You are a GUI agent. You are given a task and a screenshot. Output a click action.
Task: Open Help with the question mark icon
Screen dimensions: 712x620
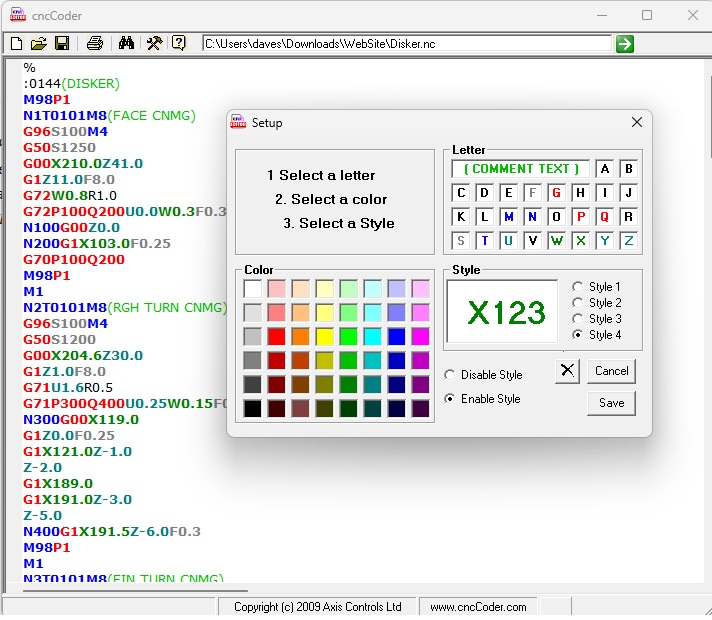[179, 43]
